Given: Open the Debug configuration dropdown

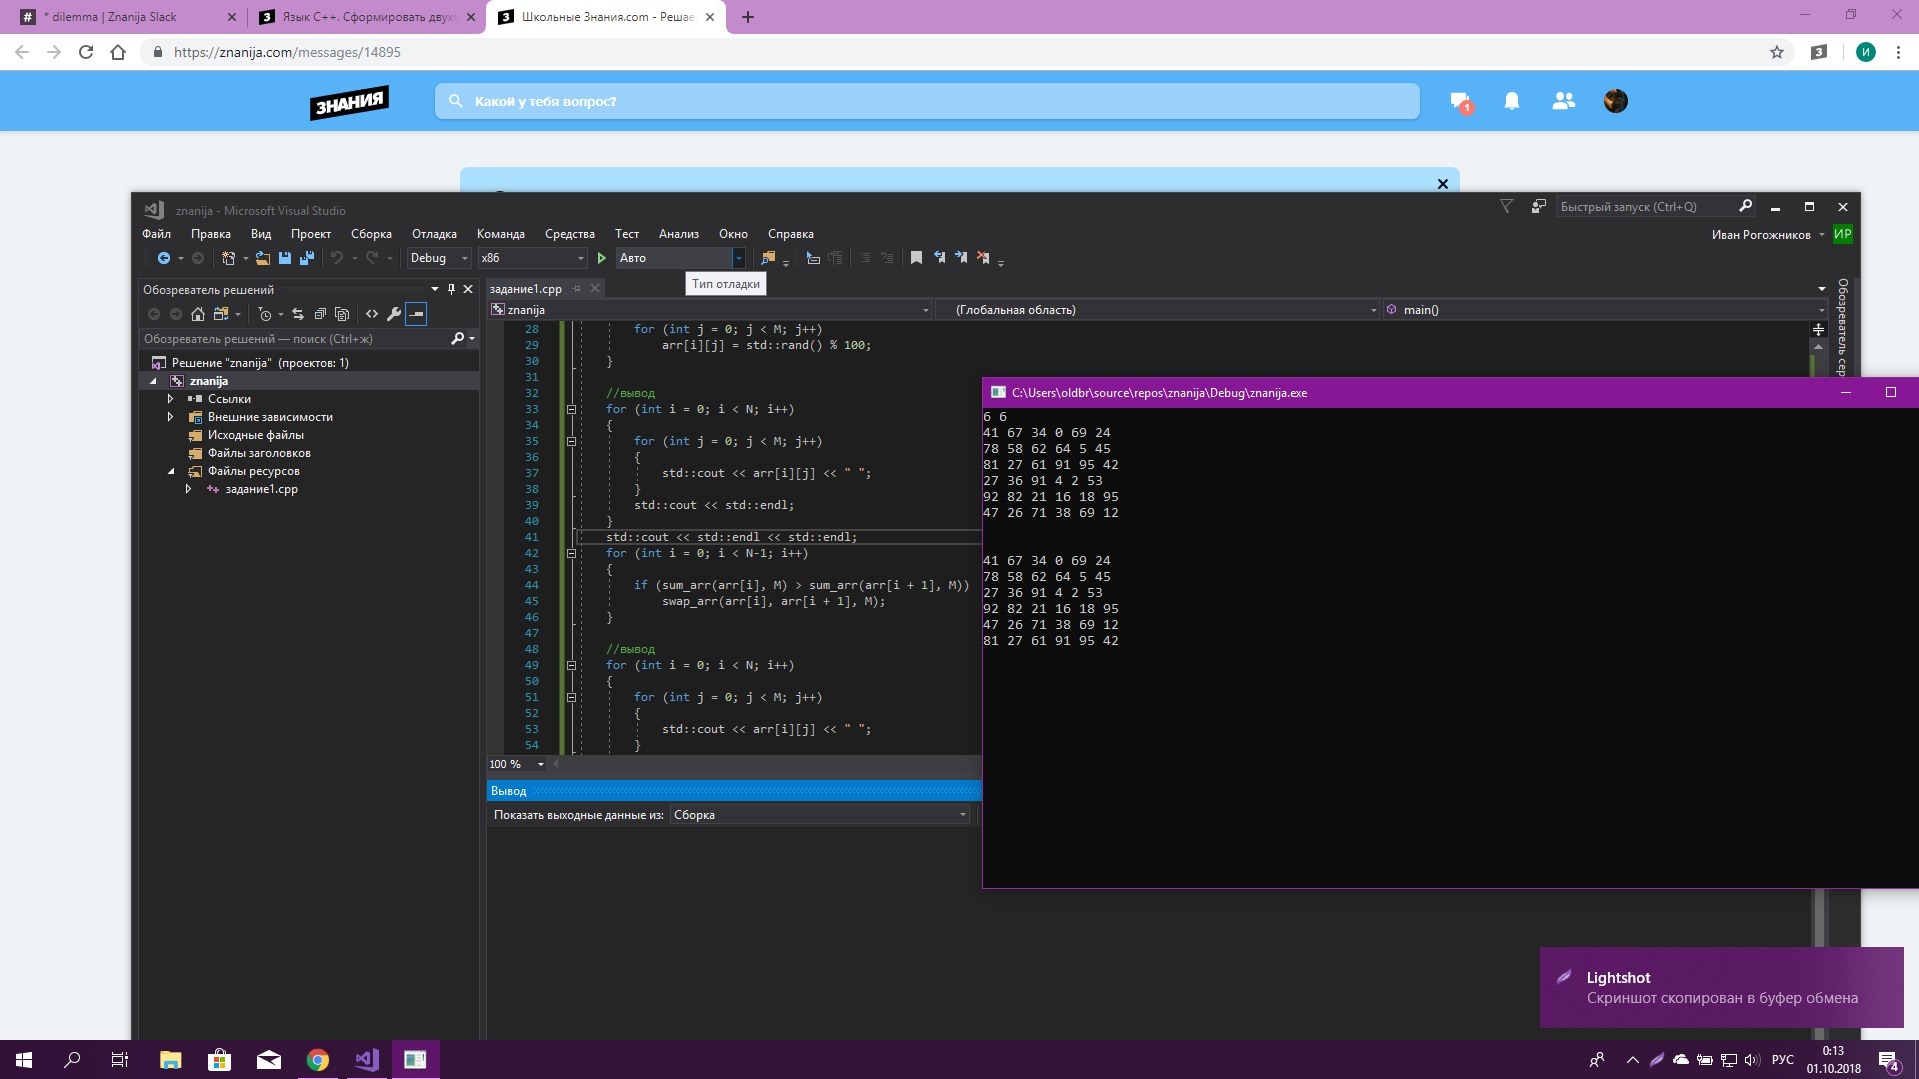Looking at the screenshot, I should coord(438,258).
